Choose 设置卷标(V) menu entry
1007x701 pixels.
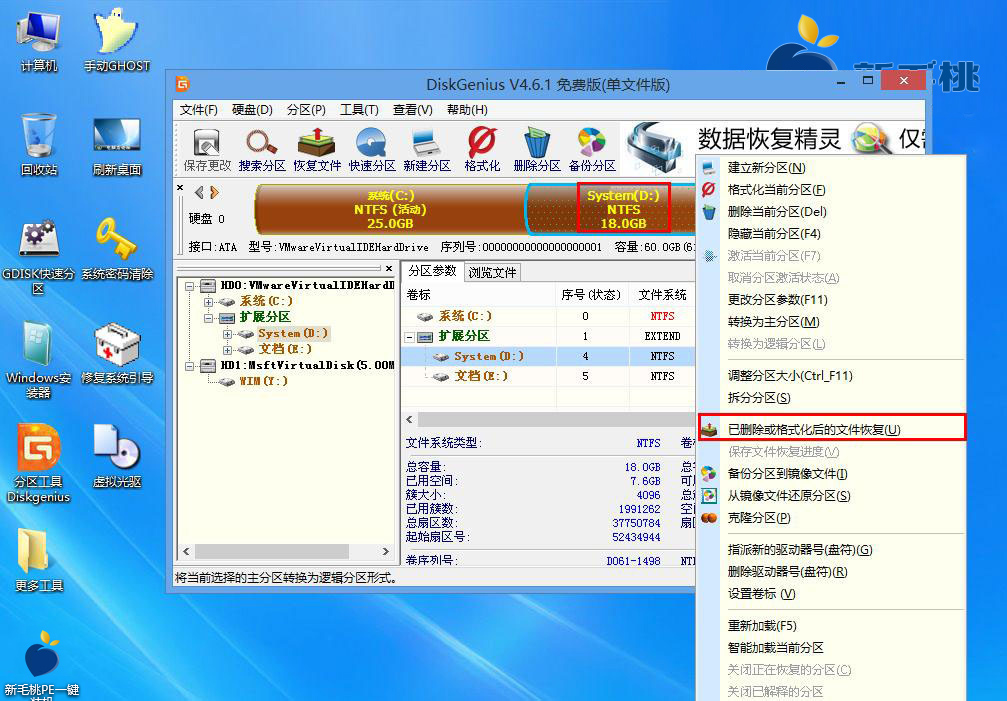point(830,593)
